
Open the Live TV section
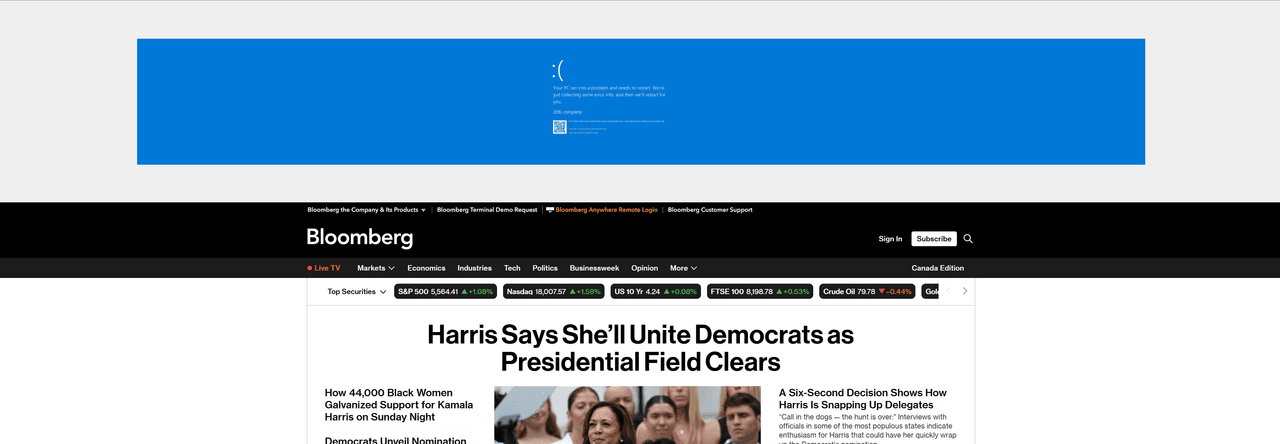(324, 268)
